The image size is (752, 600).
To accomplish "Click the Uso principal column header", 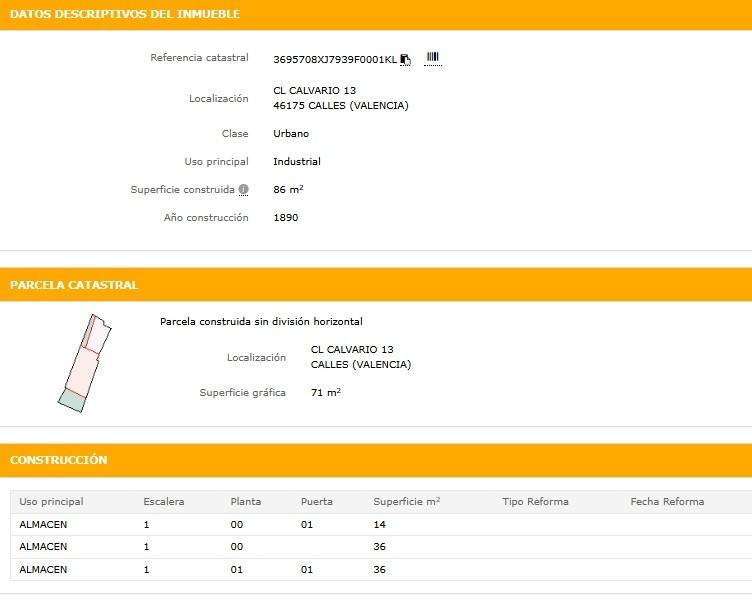I will (51, 502).
